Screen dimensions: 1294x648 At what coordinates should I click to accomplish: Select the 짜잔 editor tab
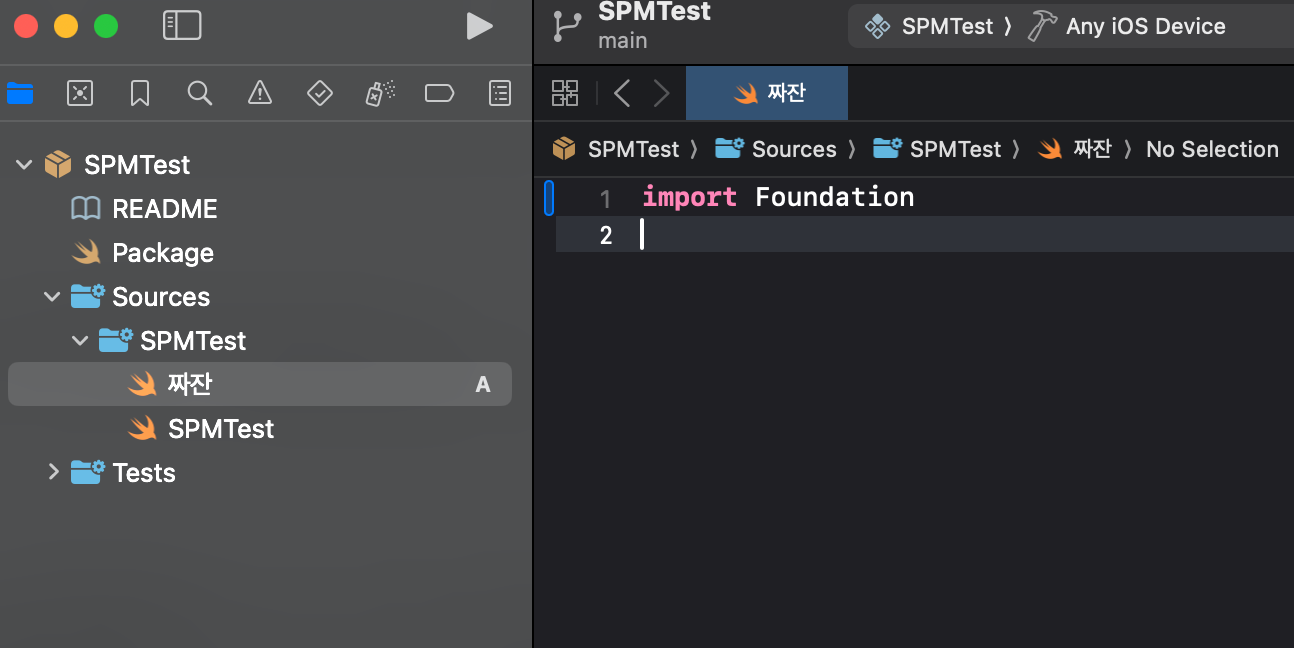(767, 93)
